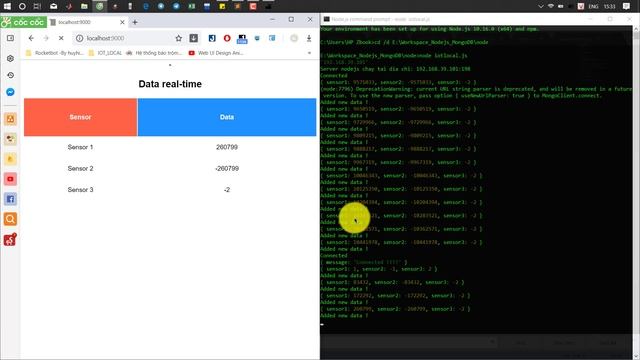Open the Windows notification center
The width and height of the screenshot is (640, 360).
[x=627, y=6]
